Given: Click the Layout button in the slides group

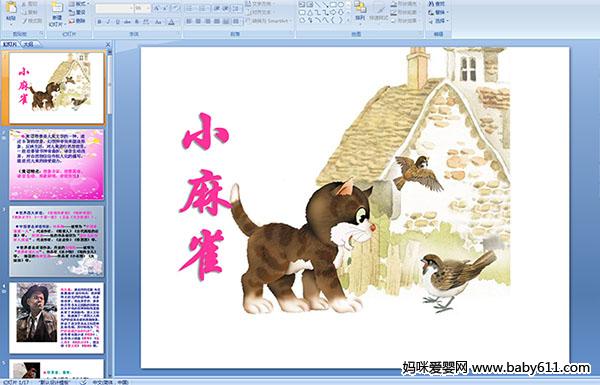Looking at the screenshot, I should tap(78, 4).
